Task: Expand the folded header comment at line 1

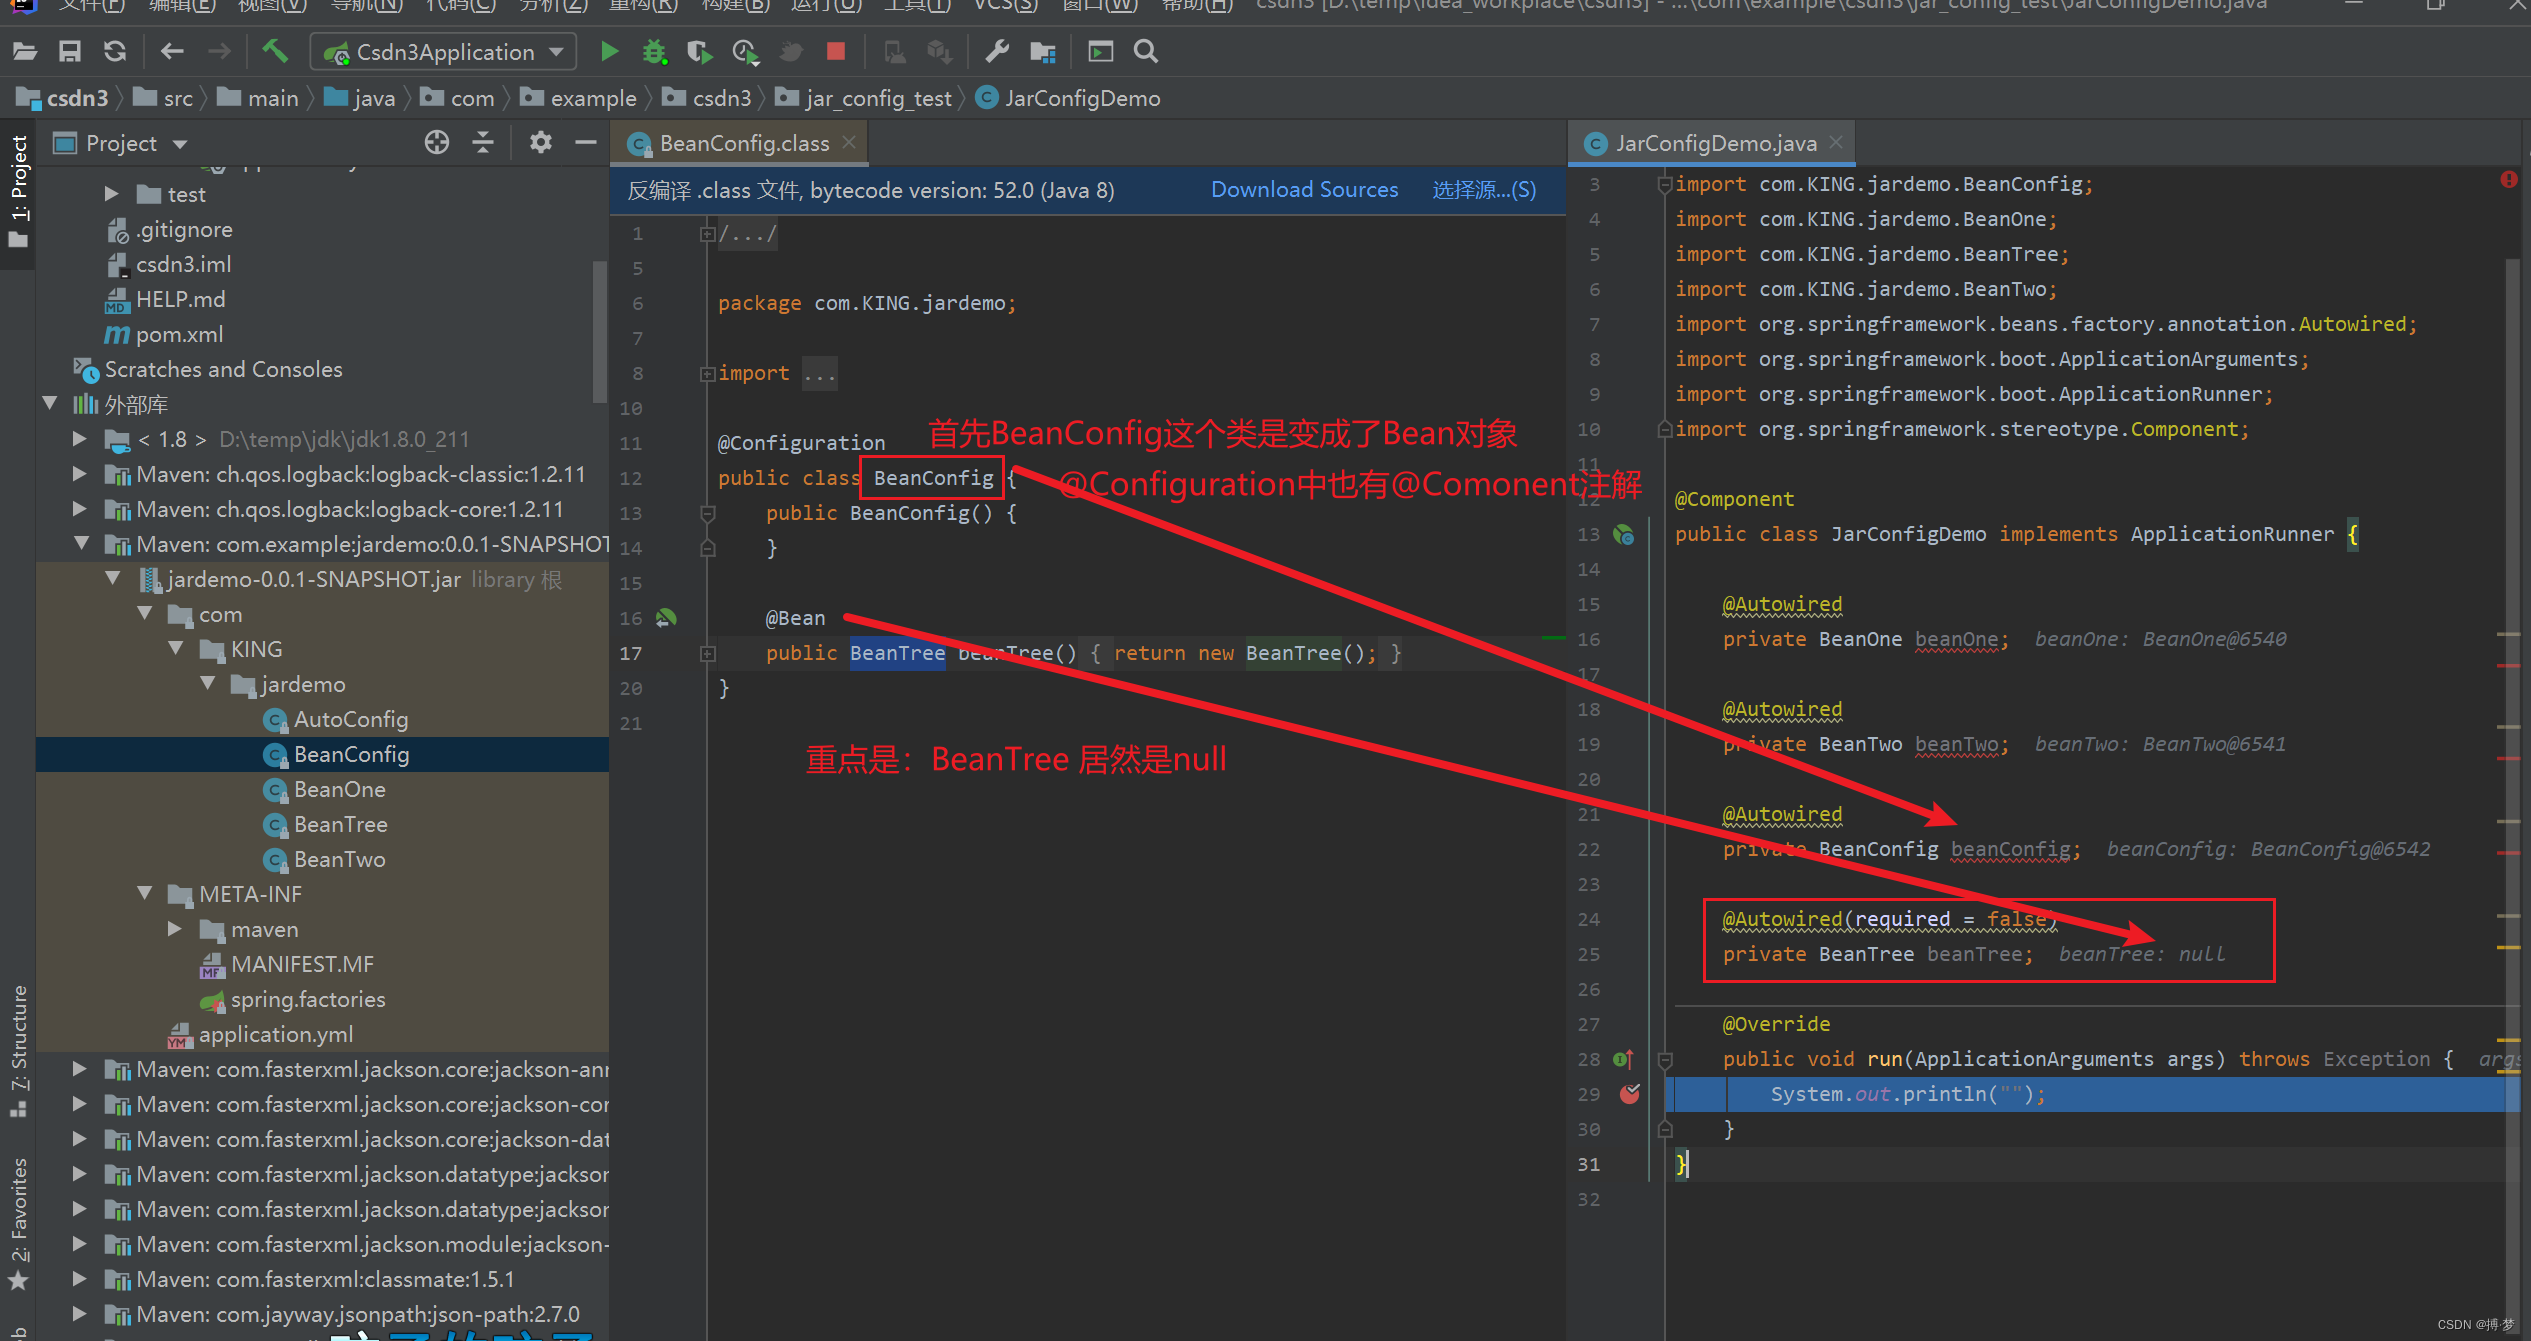Action: point(708,234)
